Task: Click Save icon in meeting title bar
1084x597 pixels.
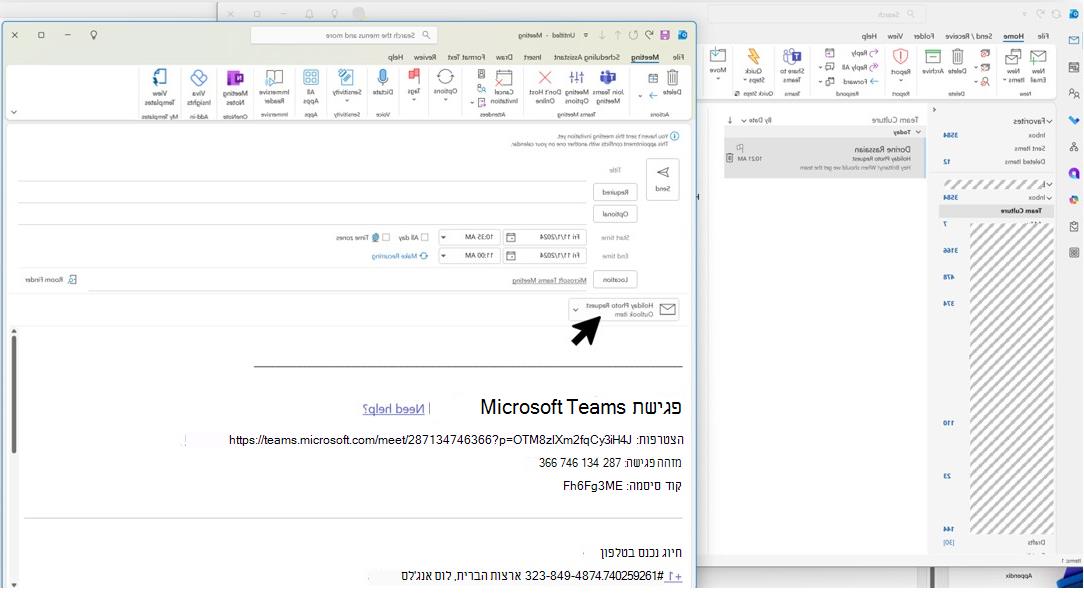Action: click(x=664, y=35)
